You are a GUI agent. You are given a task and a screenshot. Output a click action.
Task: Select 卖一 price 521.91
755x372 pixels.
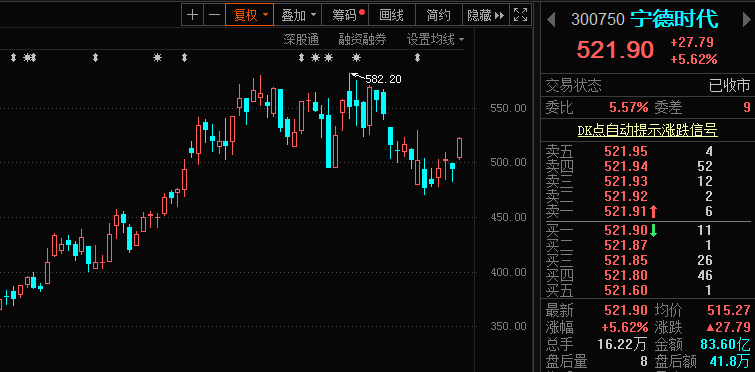626,211
